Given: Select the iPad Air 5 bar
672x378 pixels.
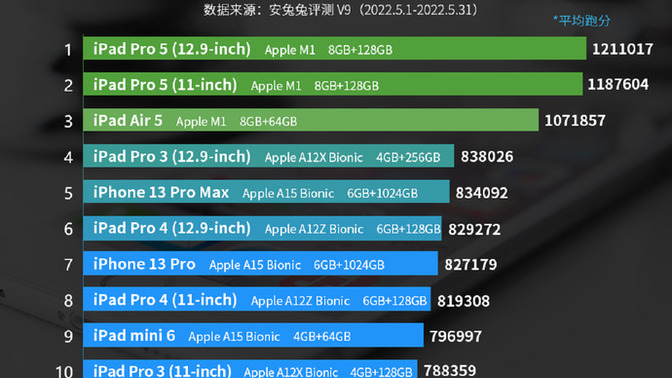Looking at the screenshot, I should coord(311,120).
